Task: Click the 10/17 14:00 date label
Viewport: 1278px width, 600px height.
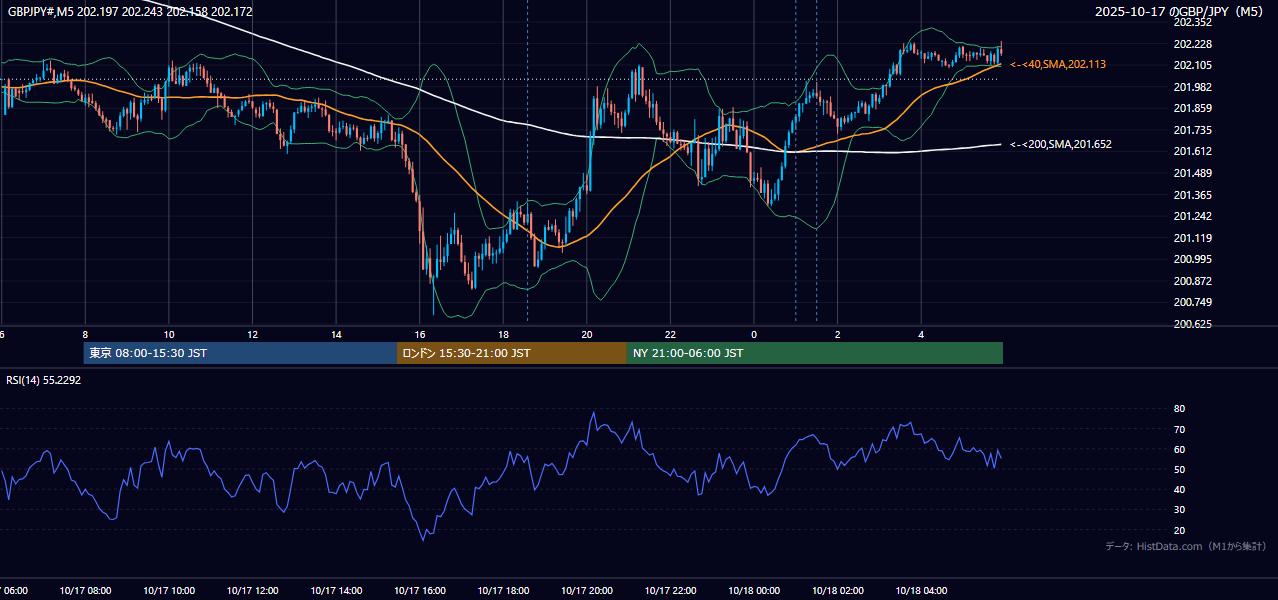Action: pyautogui.click(x=336, y=591)
